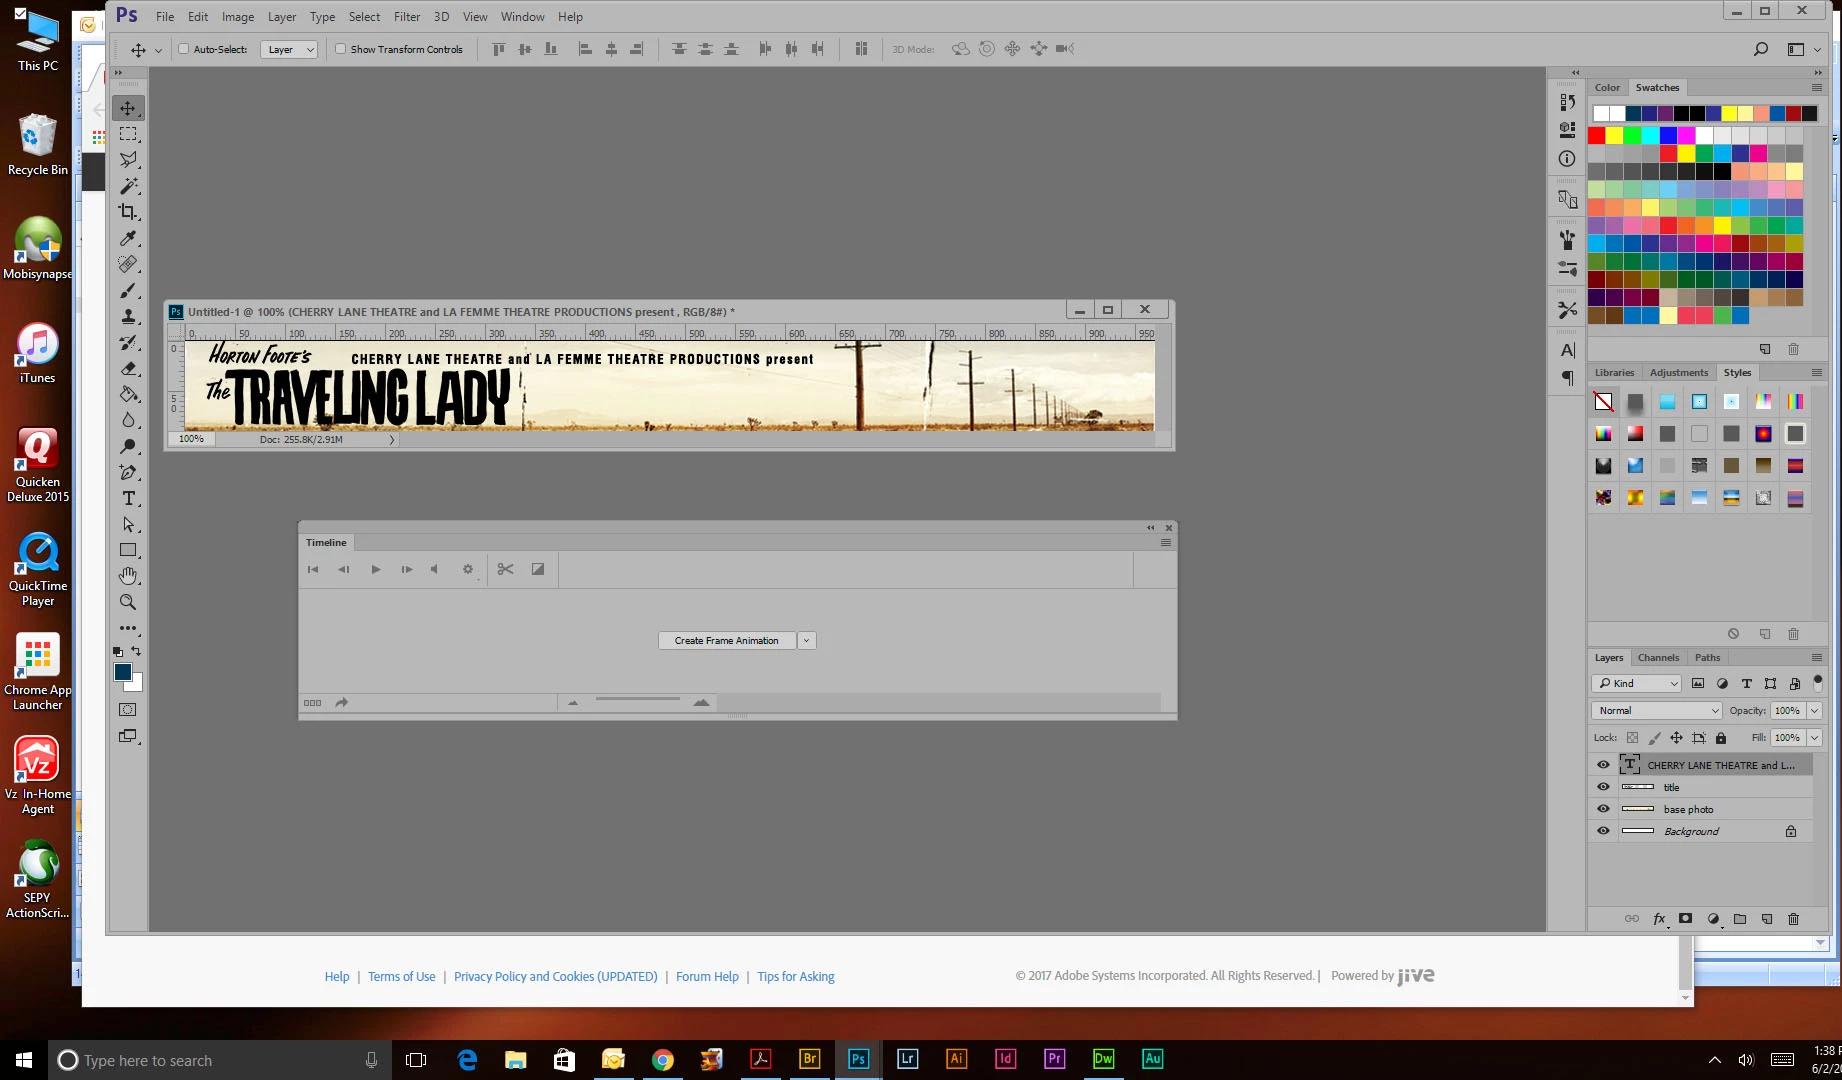
Task: Pick the pure red swatch in Swatches
Action: coord(1597,136)
